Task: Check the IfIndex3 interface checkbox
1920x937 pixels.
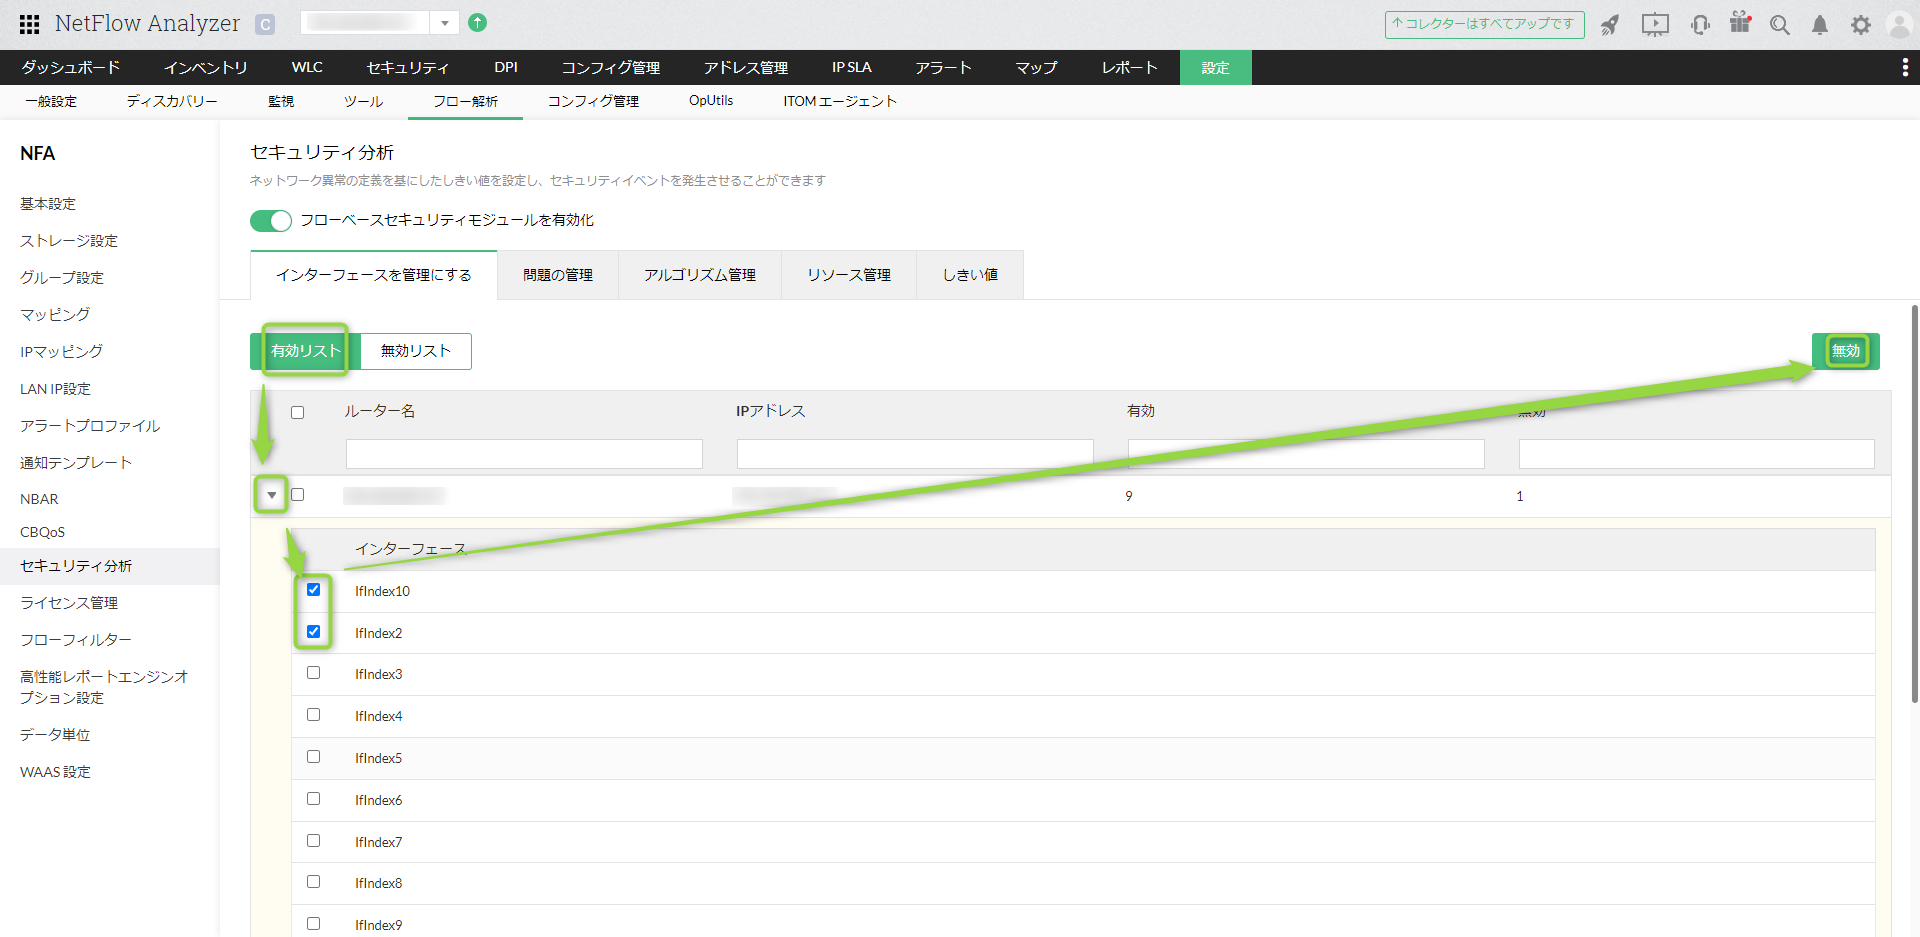Action: 313,673
